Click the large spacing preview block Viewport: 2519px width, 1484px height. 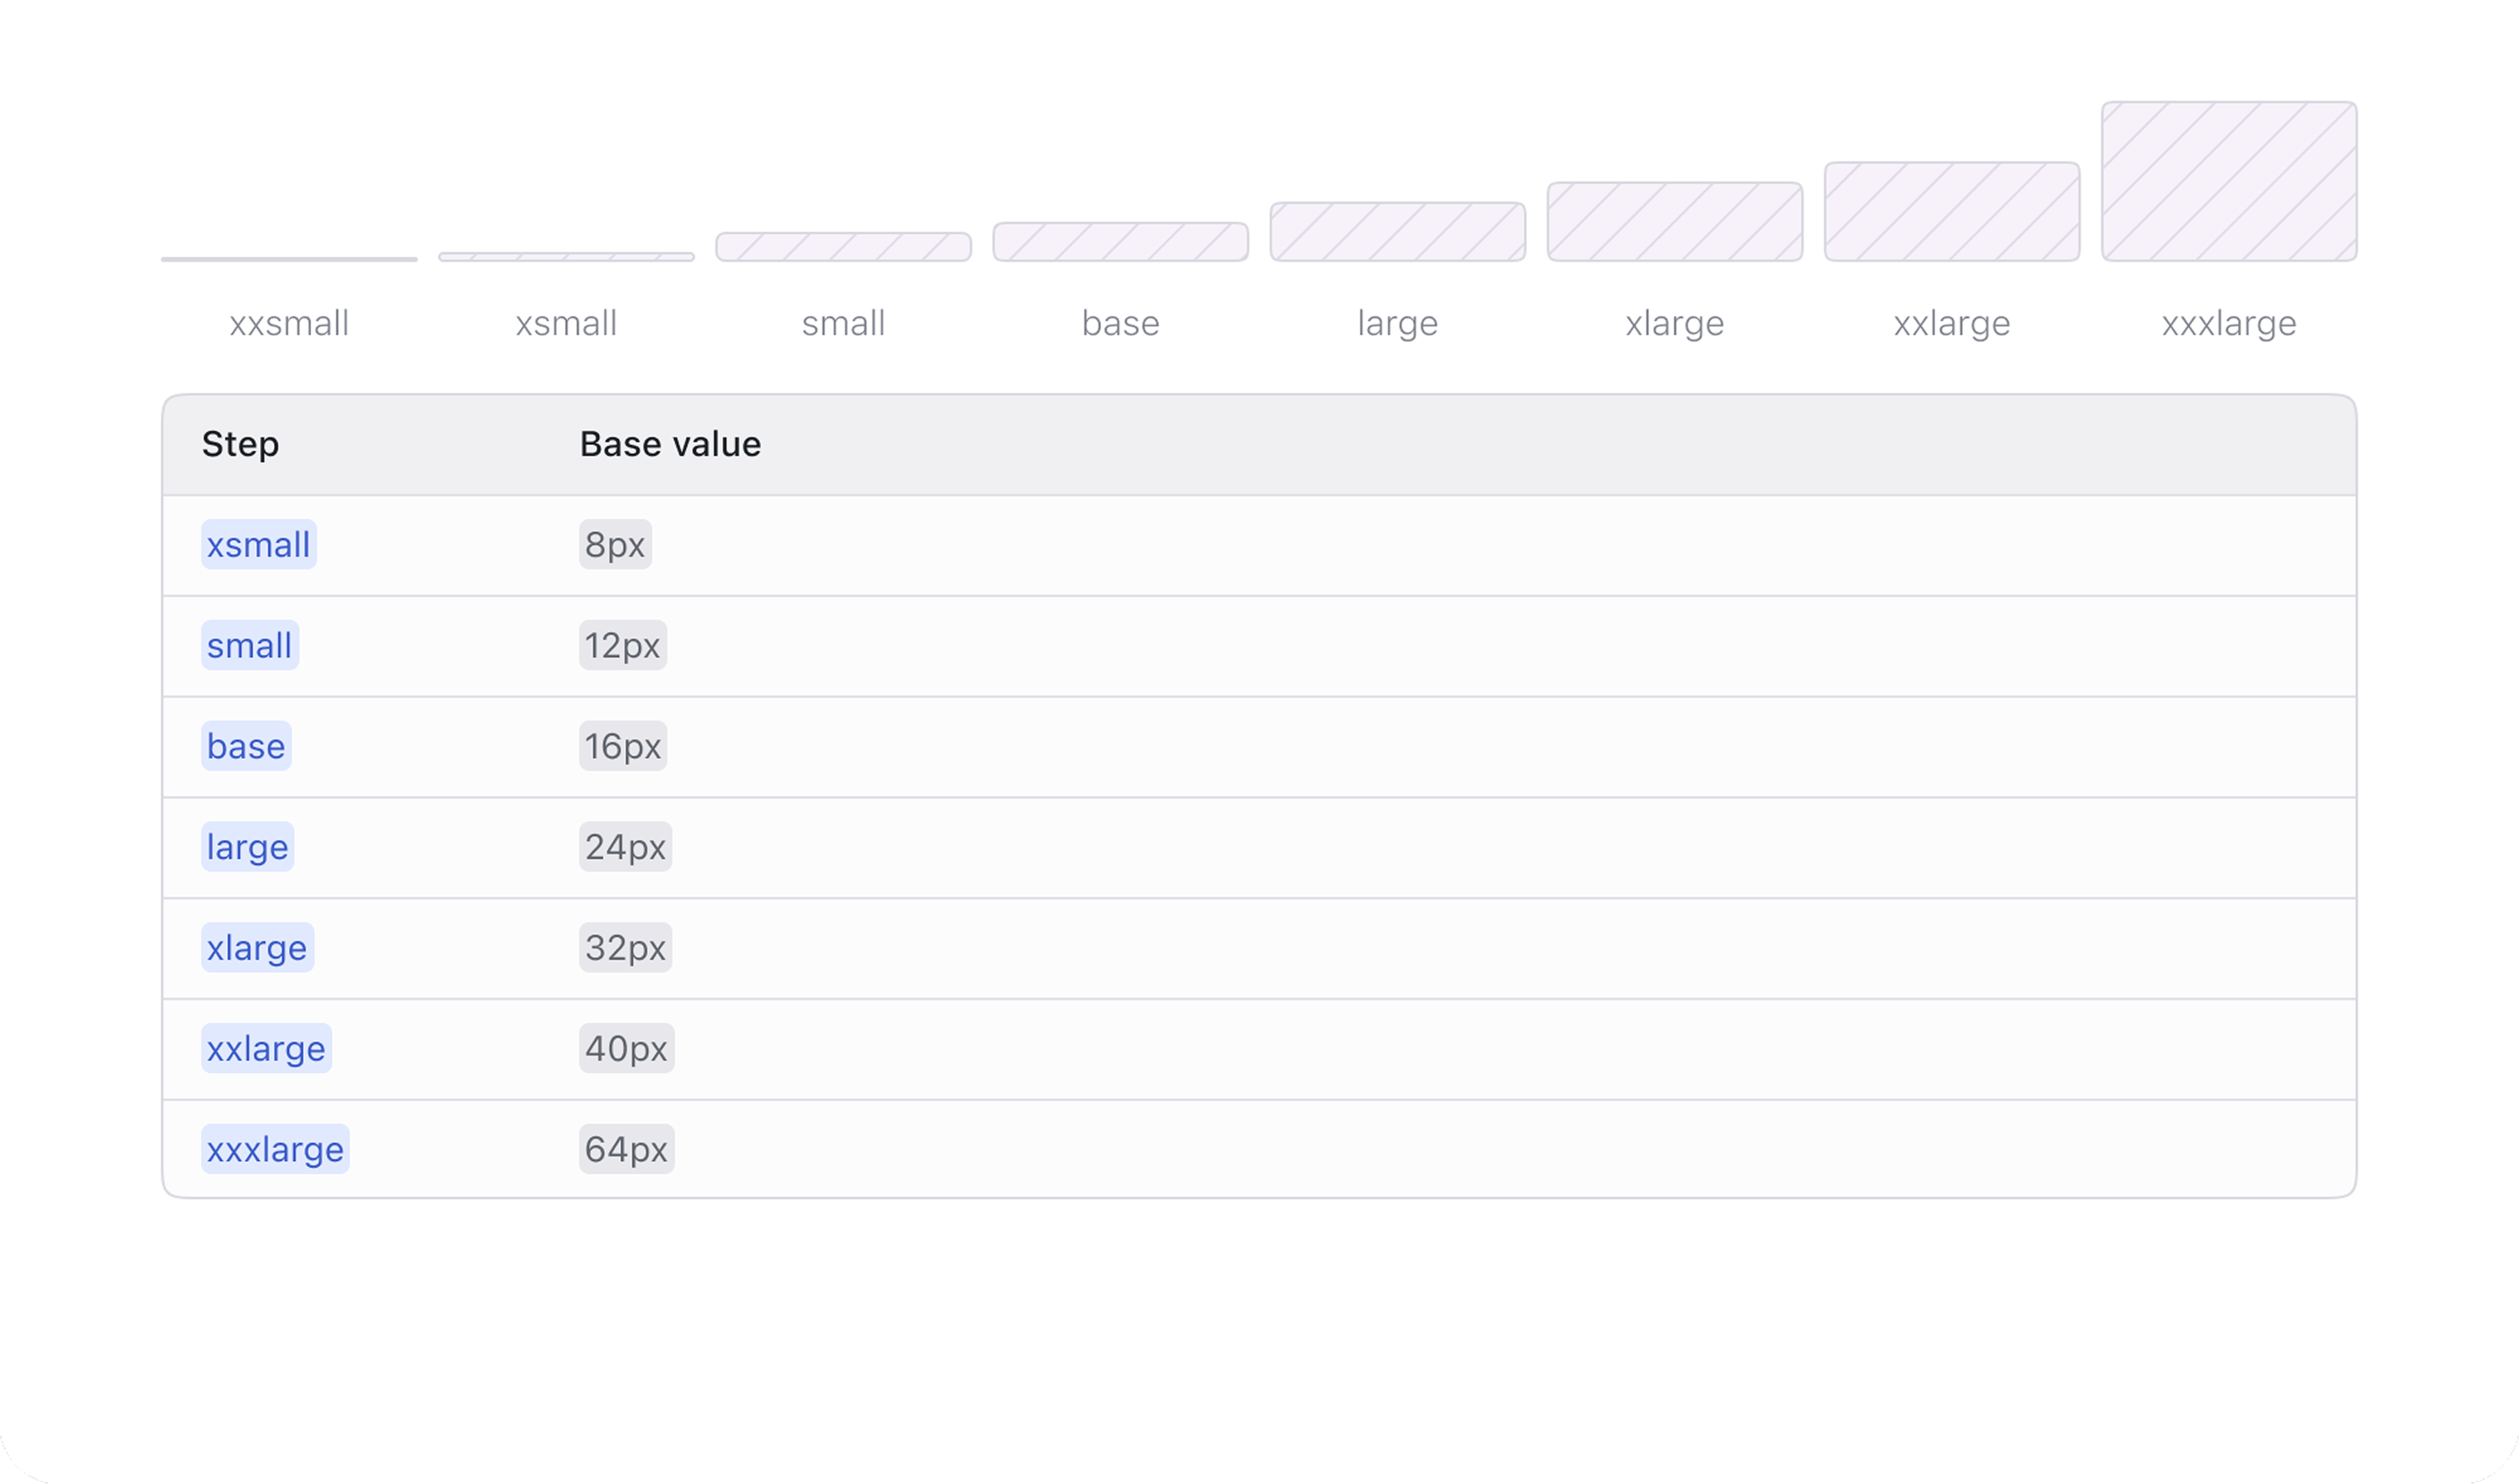pos(1397,232)
